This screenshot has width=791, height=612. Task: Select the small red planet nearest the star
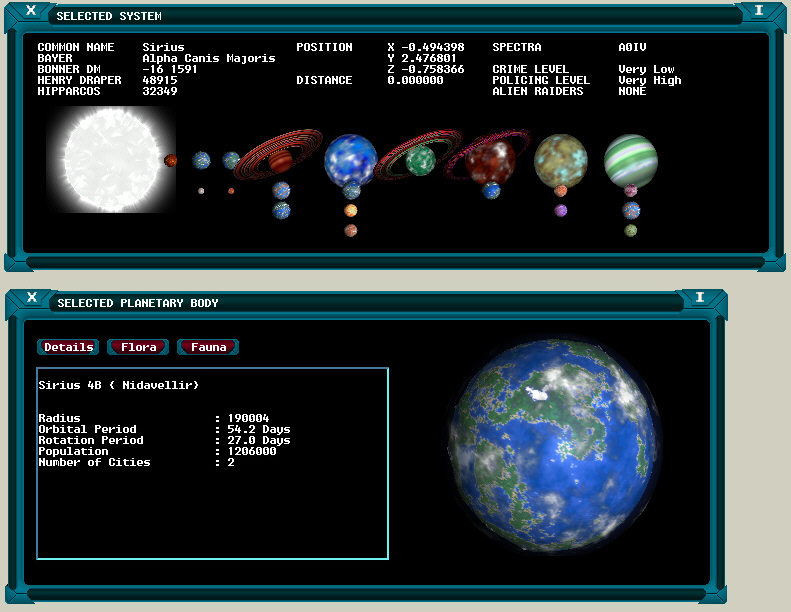tap(171, 160)
